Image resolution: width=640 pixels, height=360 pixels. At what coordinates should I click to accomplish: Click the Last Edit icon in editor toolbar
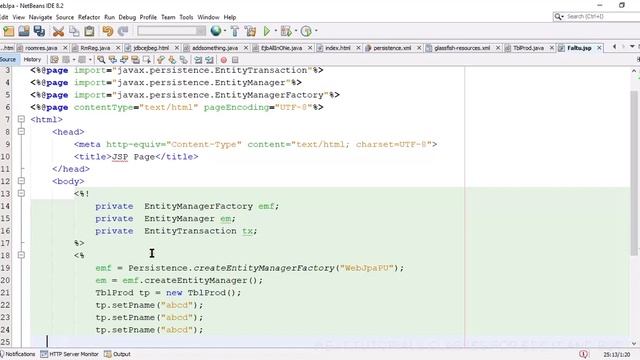(54, 60)
